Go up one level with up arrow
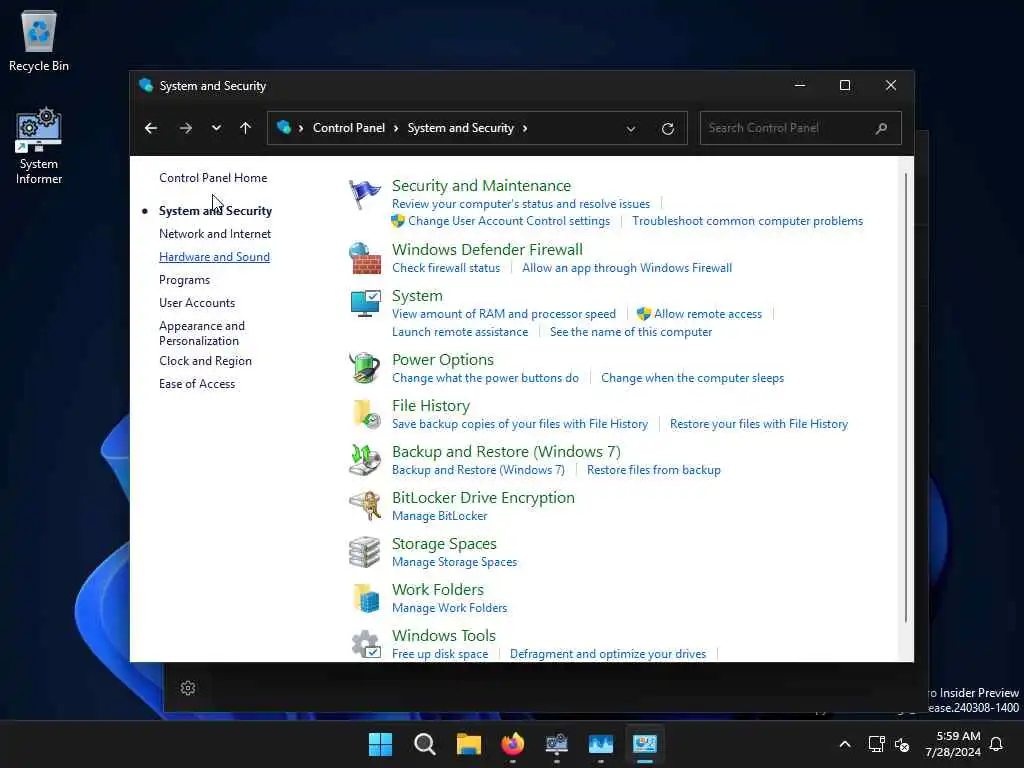The image size is (1024, 768). point(246,128)
